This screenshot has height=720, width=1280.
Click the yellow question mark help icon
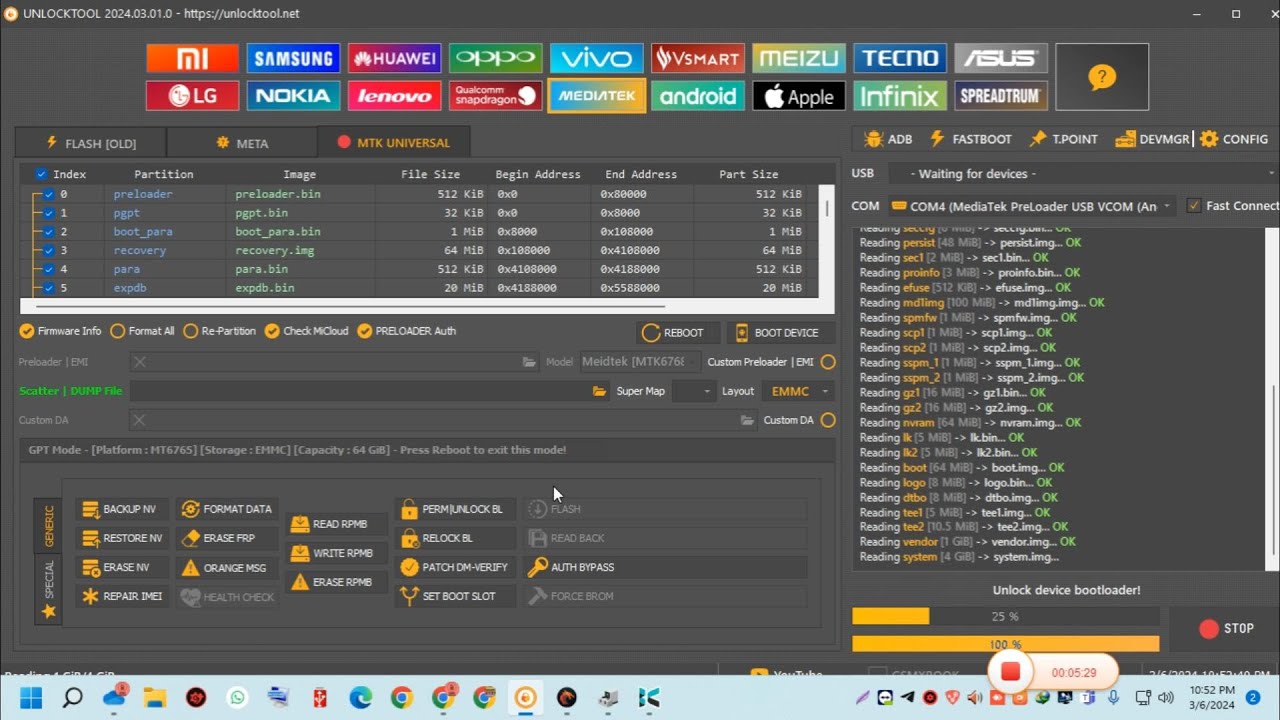tap(1101, 77)
